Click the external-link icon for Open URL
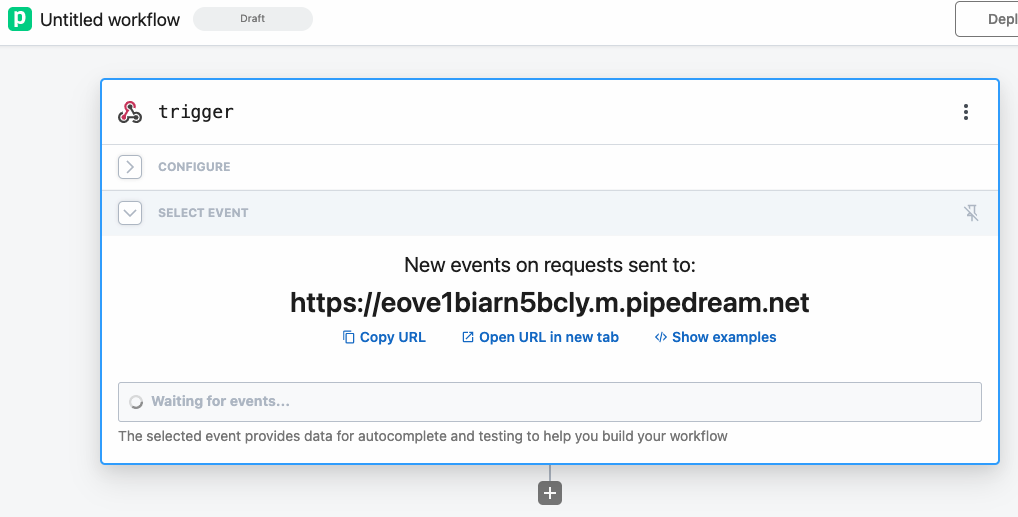Viewport: 1018px width, 517px height. (x=467, y=337)
